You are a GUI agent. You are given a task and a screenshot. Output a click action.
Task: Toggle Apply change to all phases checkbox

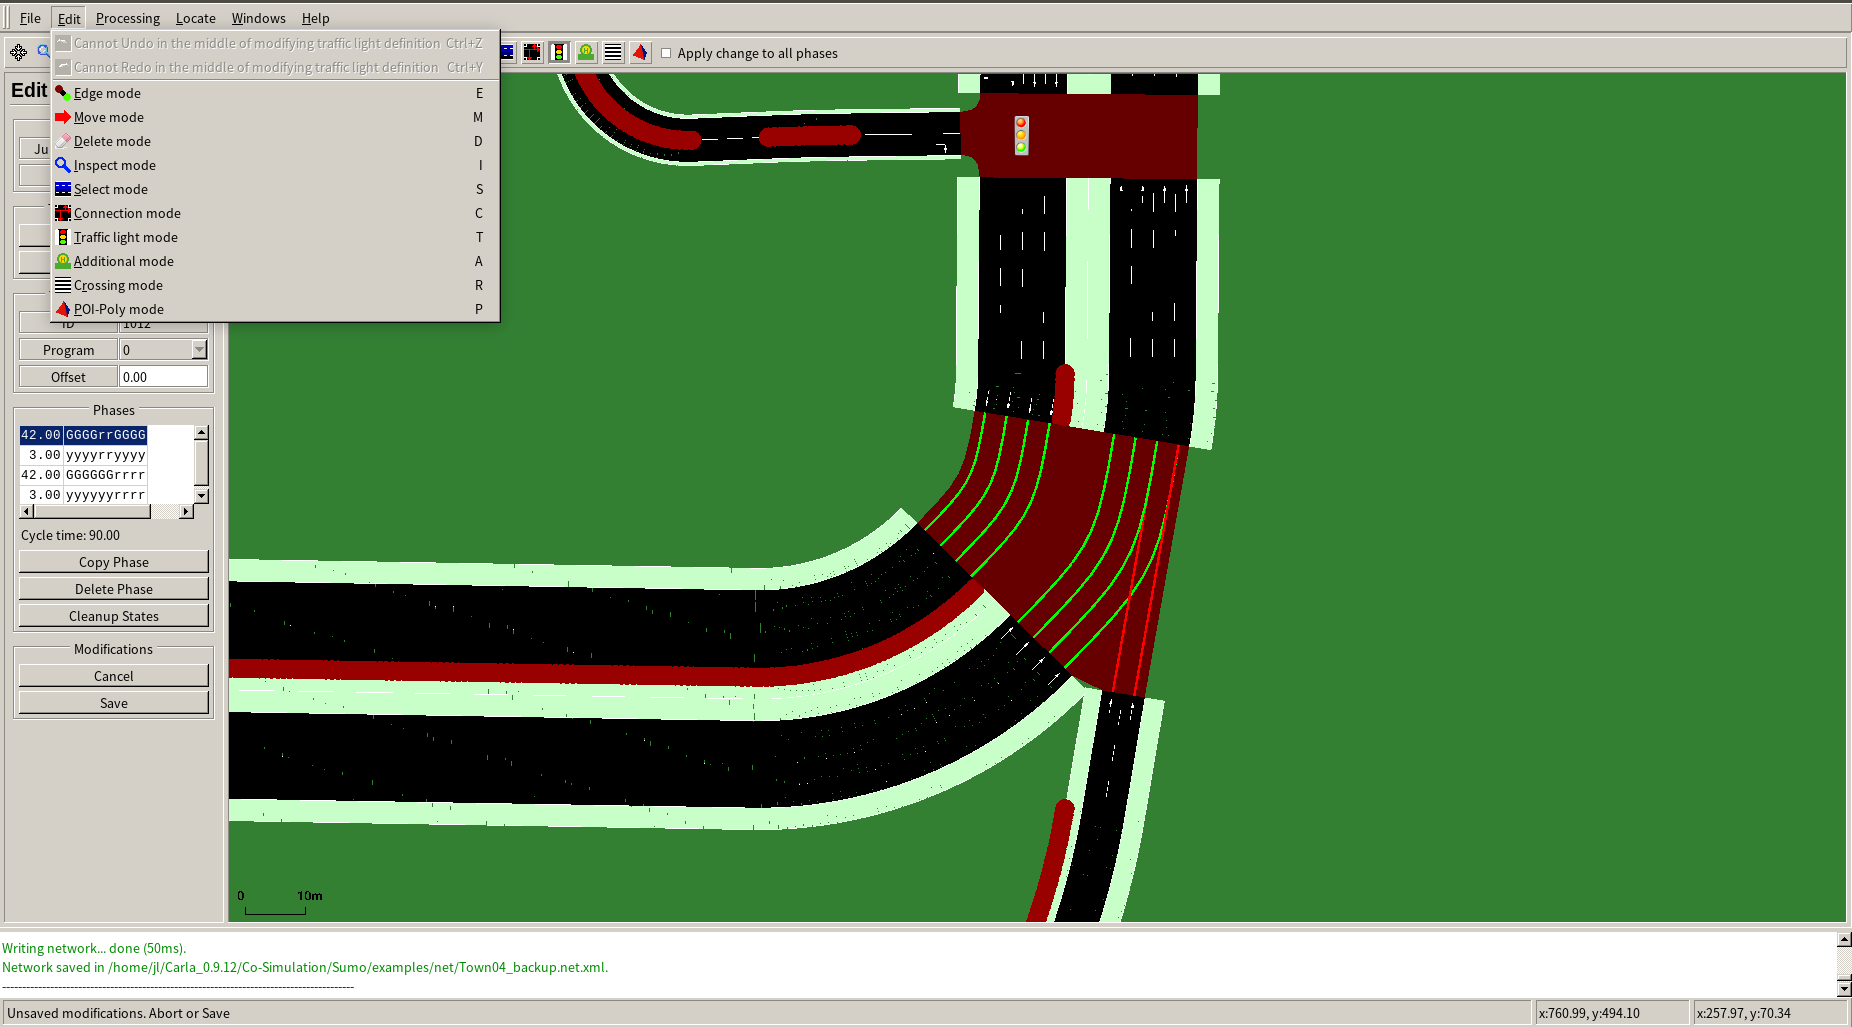coord(666,53)
